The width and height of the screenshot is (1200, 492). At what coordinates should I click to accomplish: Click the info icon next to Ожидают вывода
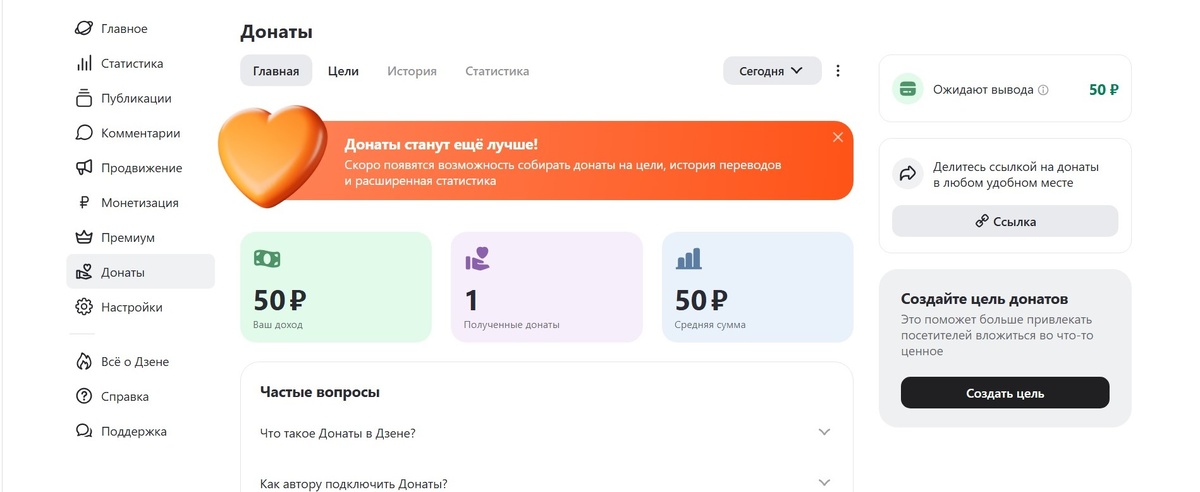tap(1043, 89)
